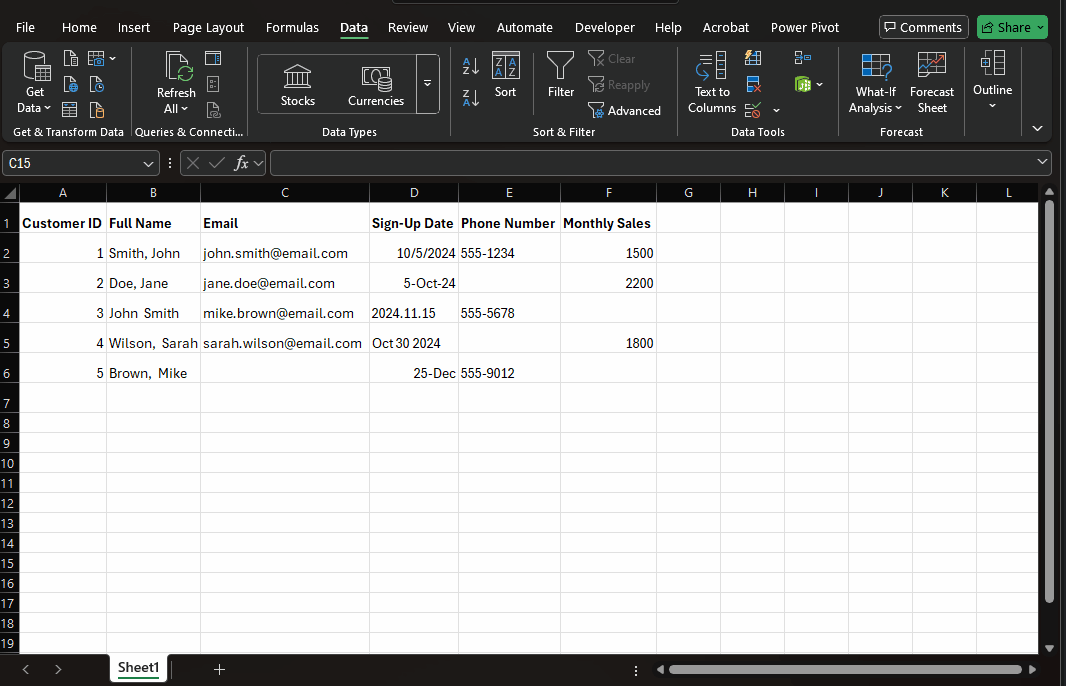Click the Flash Fill icon
The width and height of the screenshot is (1066, 686).
[754, 58]
